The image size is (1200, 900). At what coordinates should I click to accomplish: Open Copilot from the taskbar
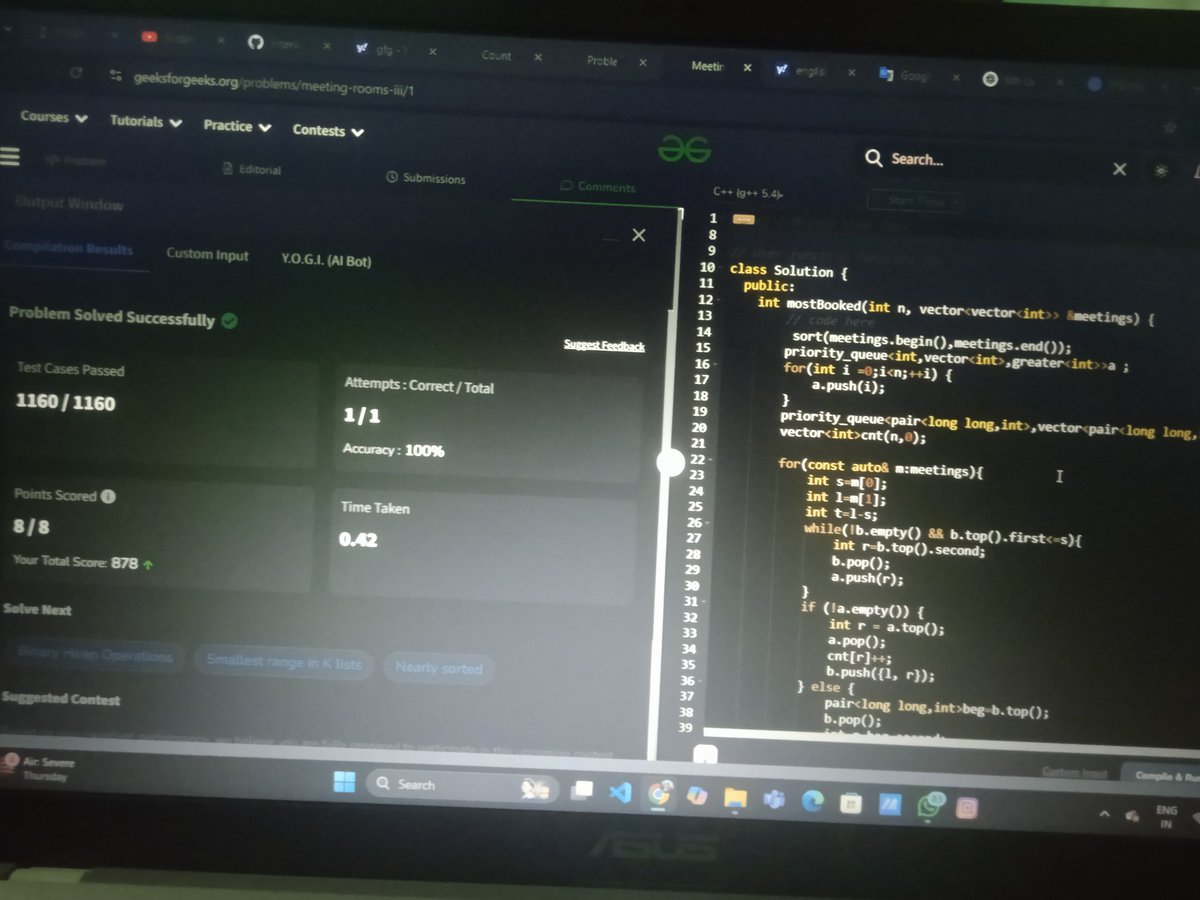[x=698, y=796]
